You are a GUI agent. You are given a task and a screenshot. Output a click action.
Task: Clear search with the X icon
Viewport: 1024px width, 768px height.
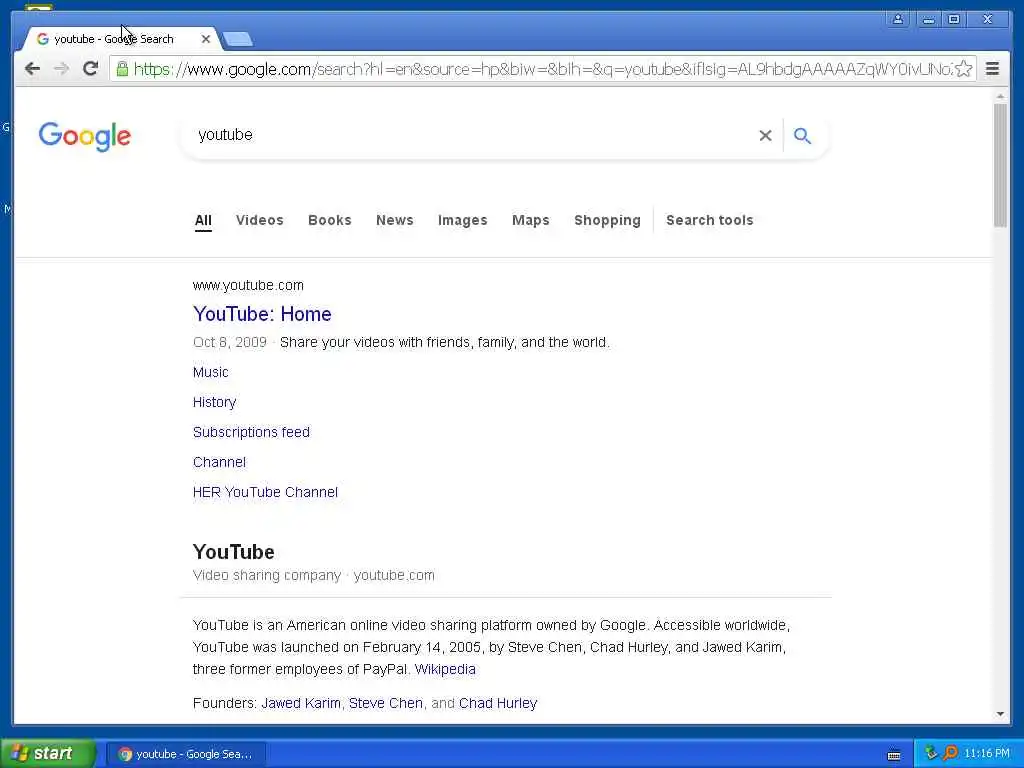[765, 135]
